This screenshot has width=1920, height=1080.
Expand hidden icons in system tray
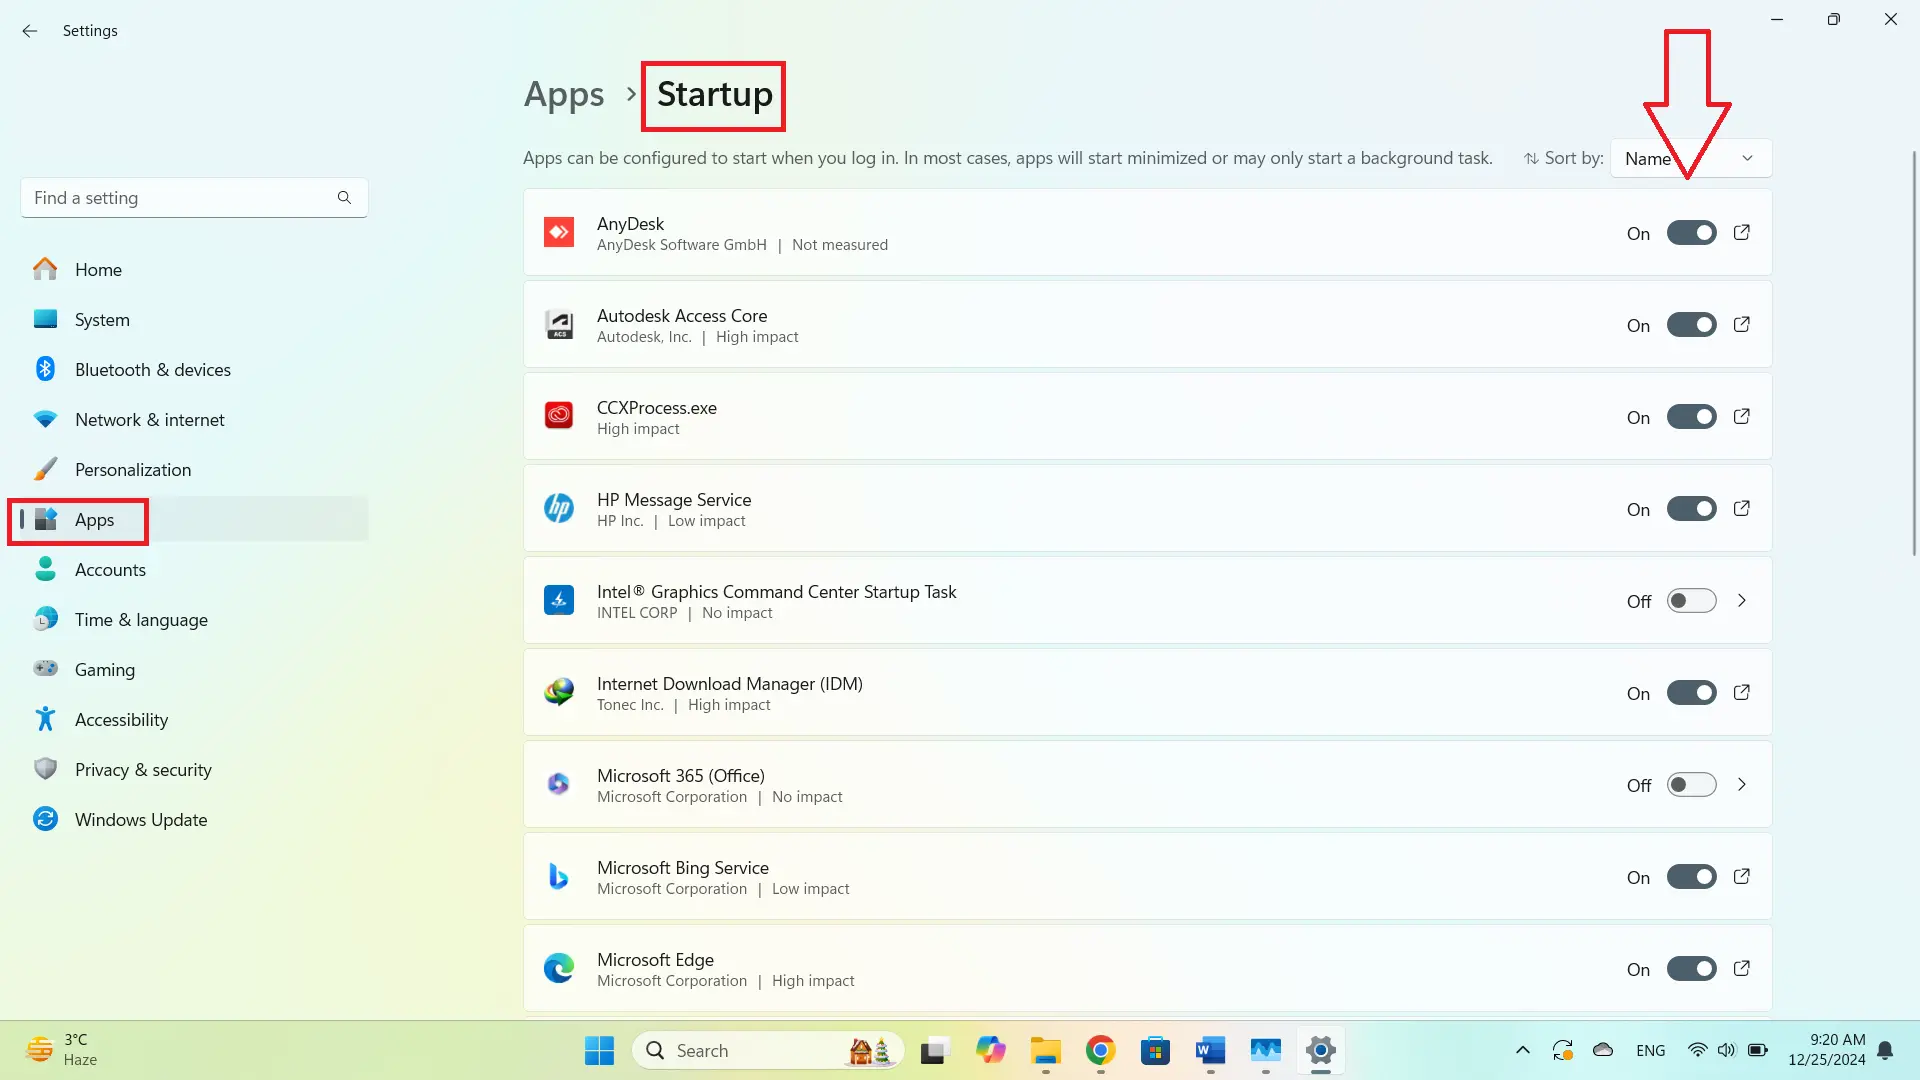(x=1523, y=1050)
